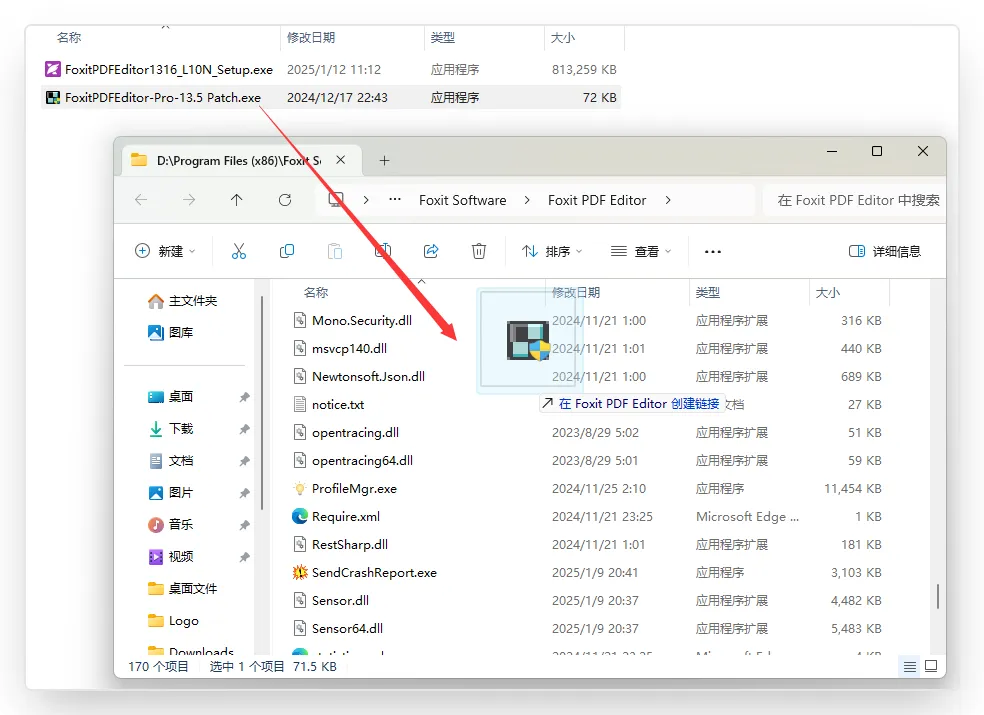Unpin 桌面 using its pin icon
The height and width of the screenshot is (715, 984).
(x=245, y=397)
